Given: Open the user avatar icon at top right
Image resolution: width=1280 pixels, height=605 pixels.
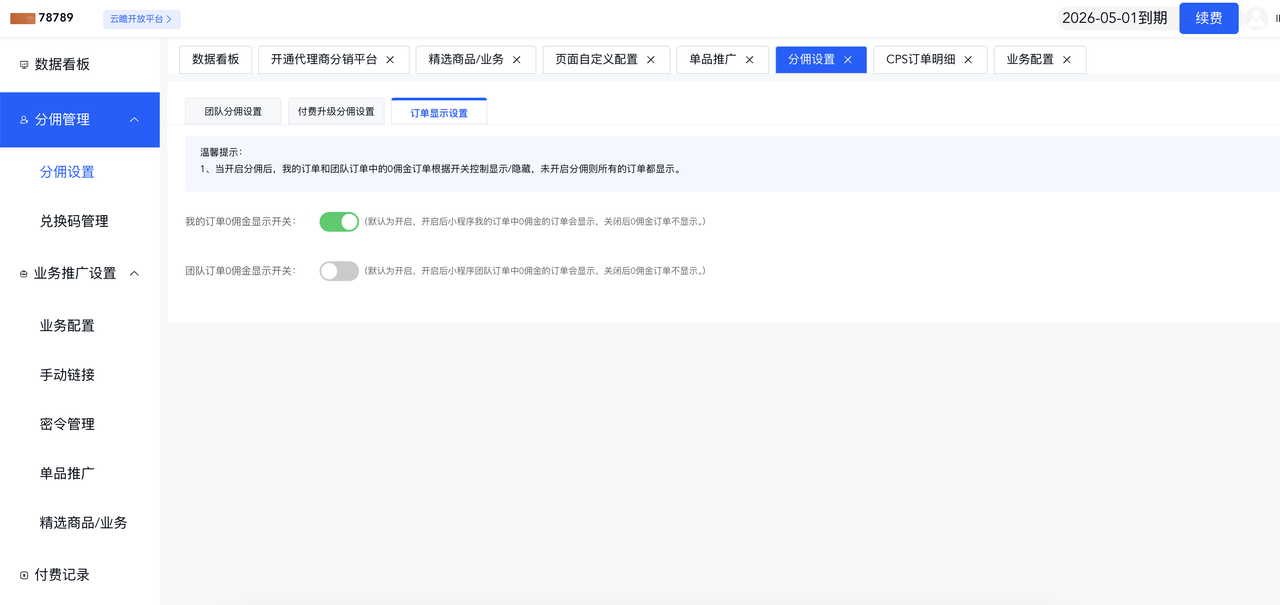Looking at the screenshot, I should pyautogui.click(x=1256, y=18).
